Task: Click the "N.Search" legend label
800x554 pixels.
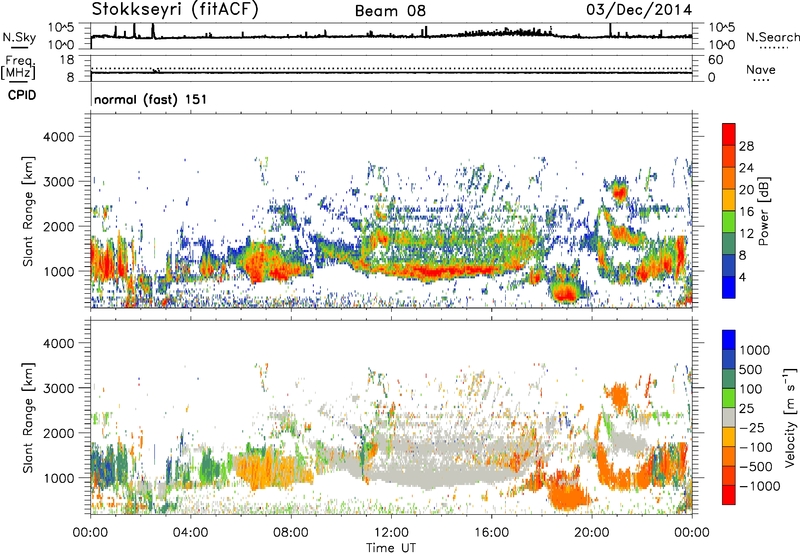Action: [772, 37]
